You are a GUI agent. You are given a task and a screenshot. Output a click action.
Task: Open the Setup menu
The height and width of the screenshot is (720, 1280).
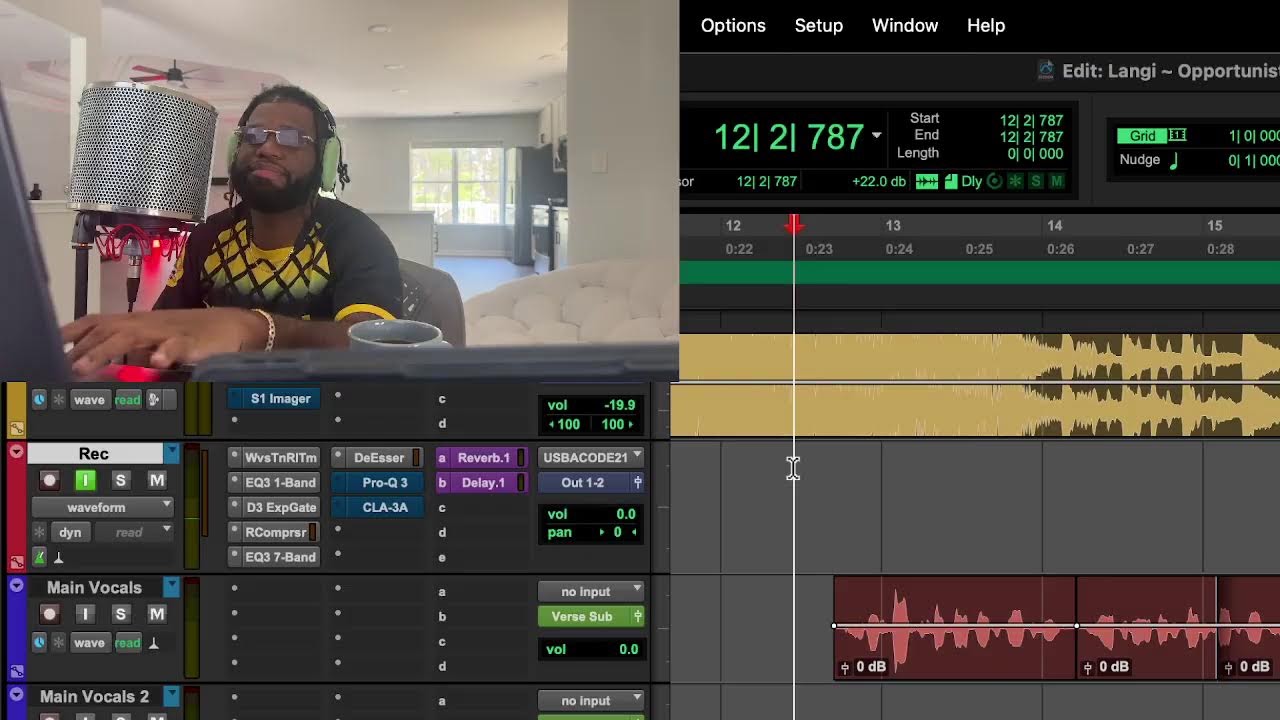tap(819, 26)
